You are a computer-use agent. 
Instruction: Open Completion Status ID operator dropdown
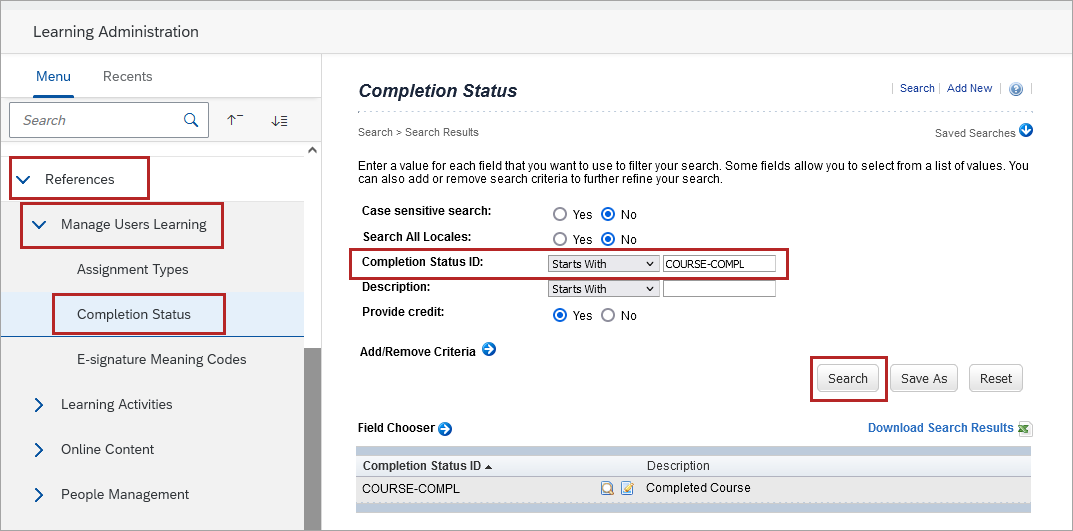coord(603,264)
